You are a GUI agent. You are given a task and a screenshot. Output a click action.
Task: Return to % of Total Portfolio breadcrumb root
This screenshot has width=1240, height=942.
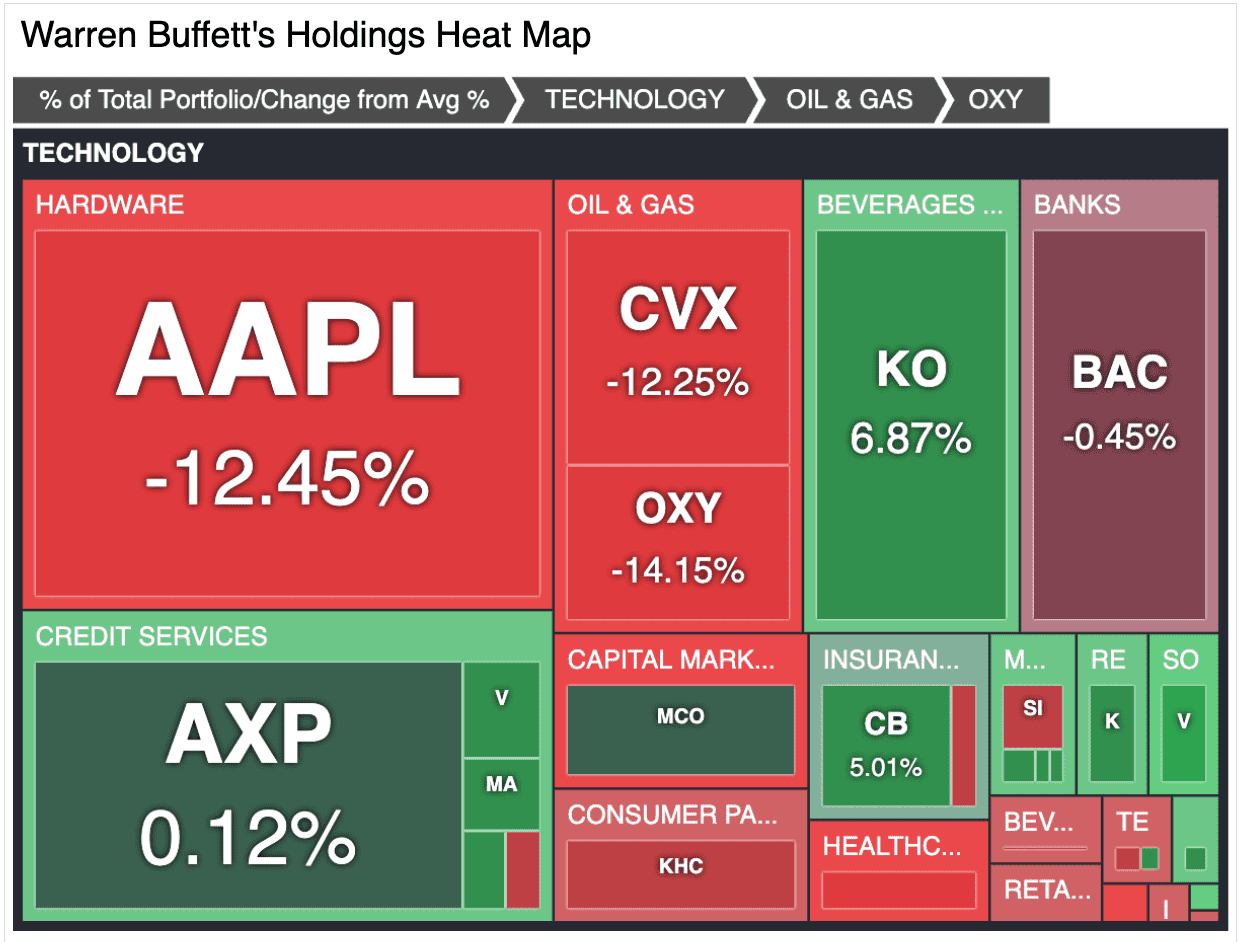point(264,100)
